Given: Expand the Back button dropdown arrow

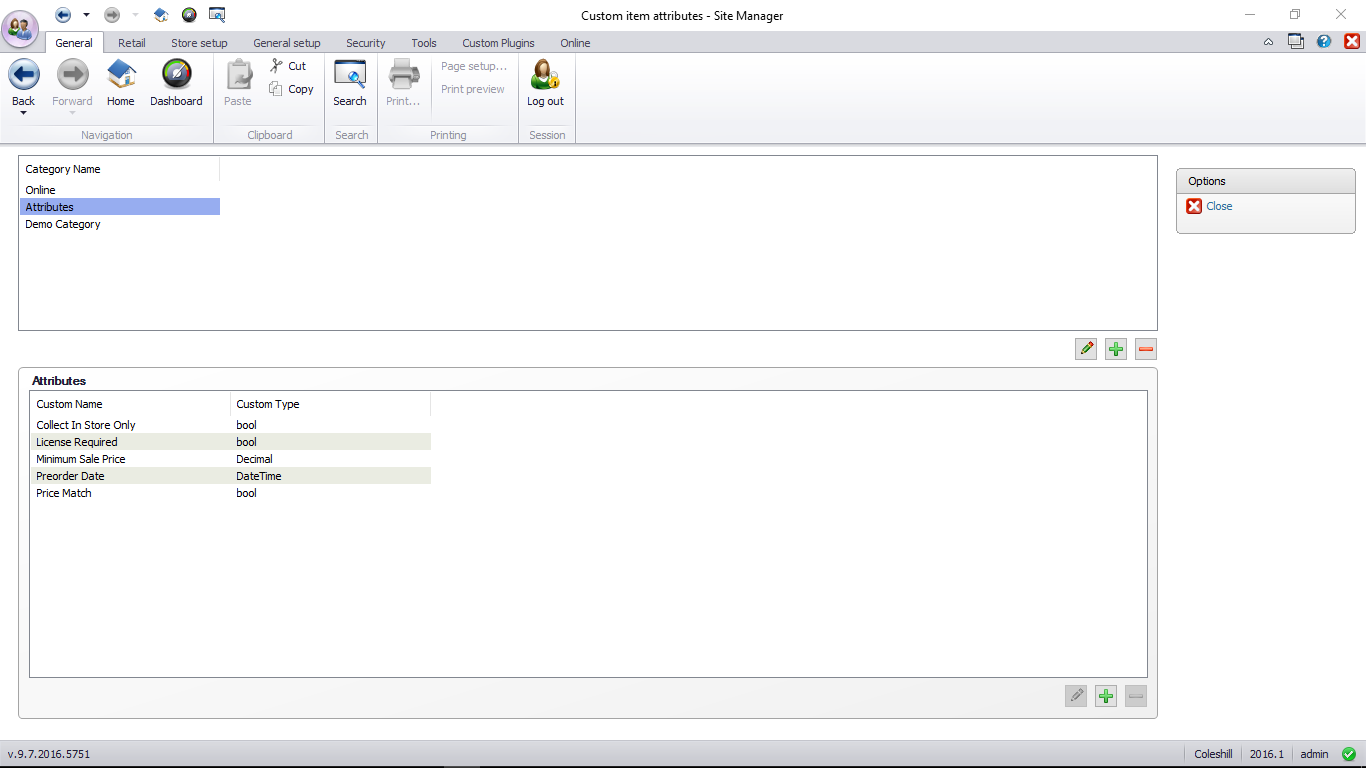Looking at the screenshot, I should point(23,113).
